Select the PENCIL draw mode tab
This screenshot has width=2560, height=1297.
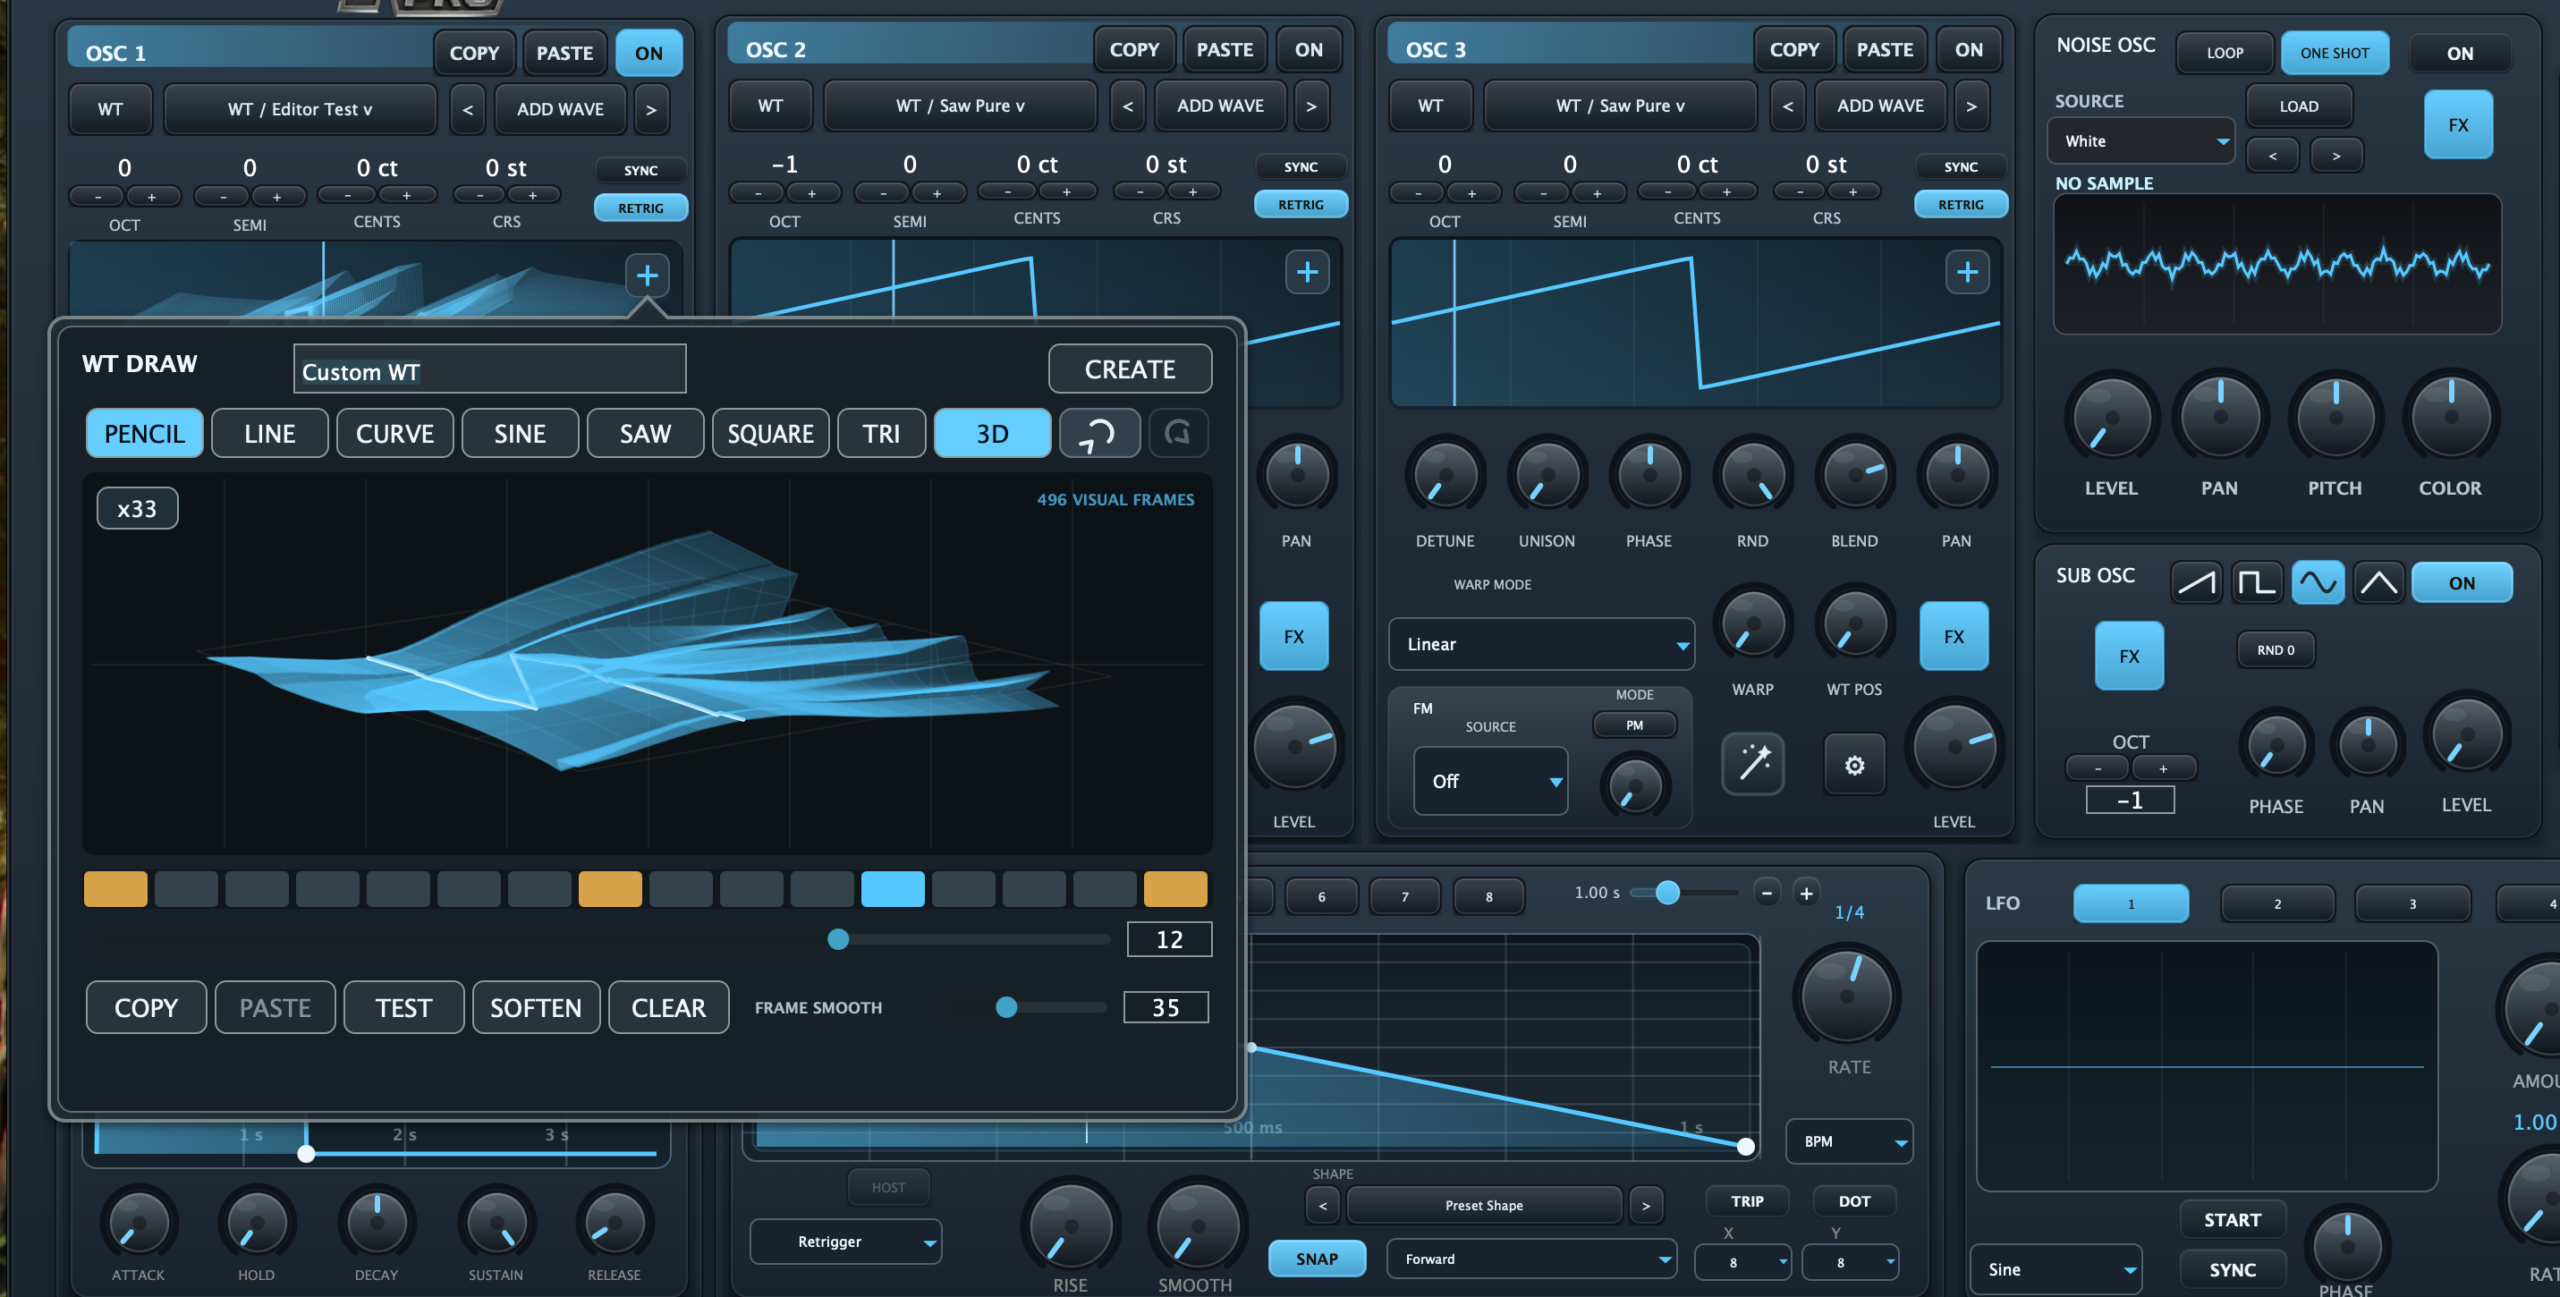tap(145, 434)
